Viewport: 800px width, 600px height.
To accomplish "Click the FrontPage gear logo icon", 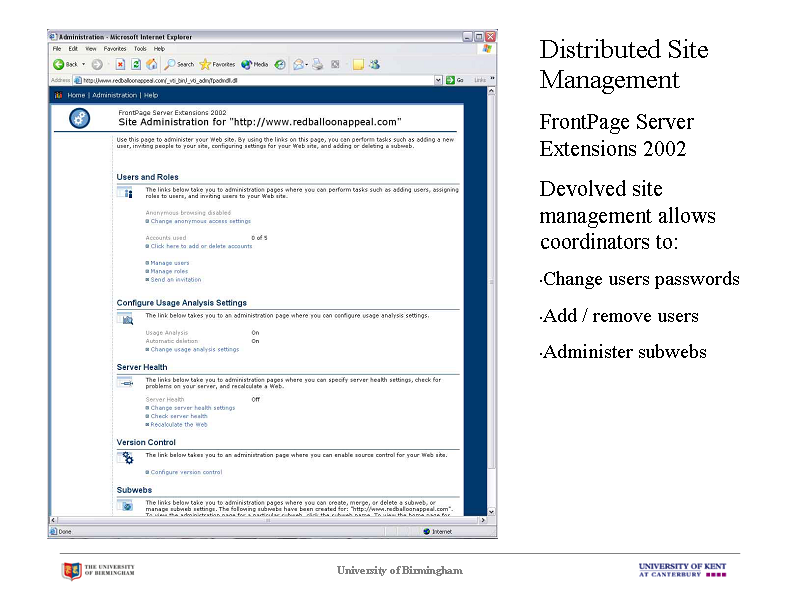I will coord(80,118).
